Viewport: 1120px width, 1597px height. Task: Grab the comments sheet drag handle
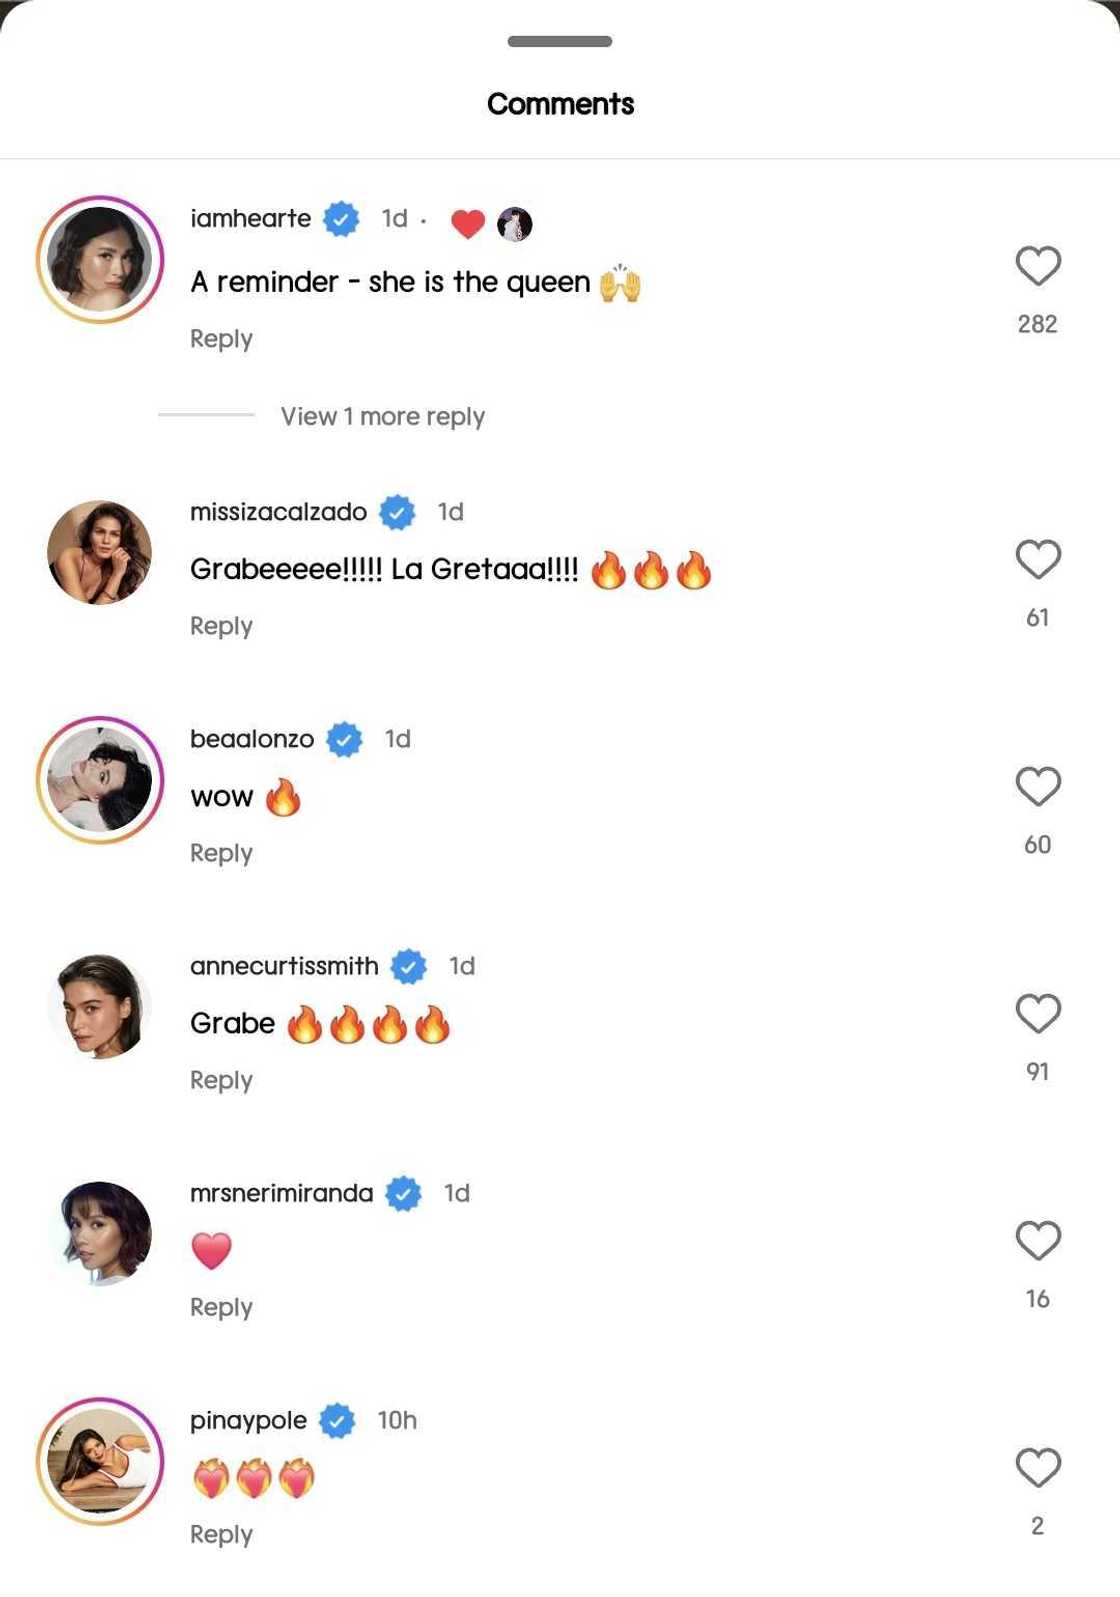pos(560,42)
